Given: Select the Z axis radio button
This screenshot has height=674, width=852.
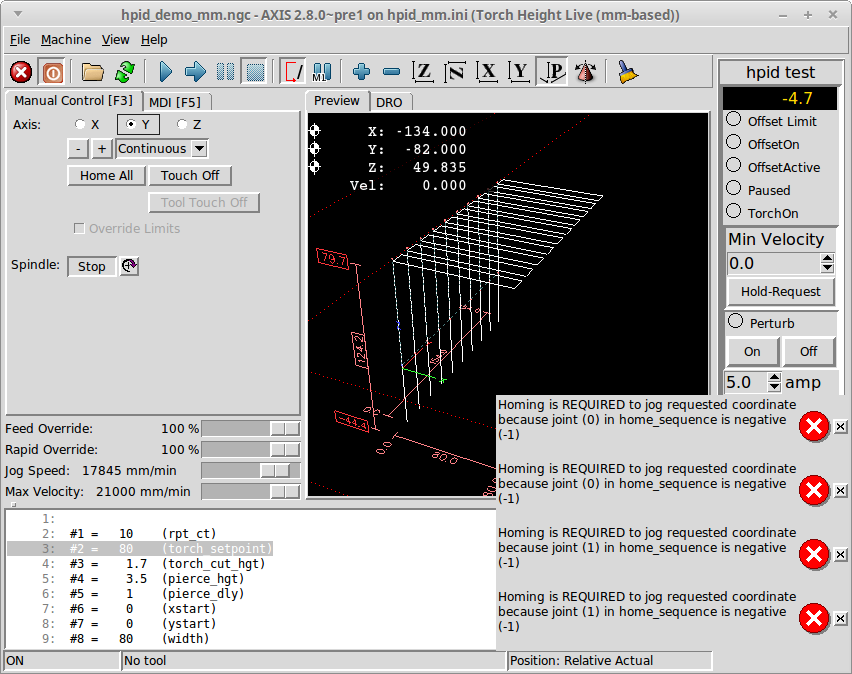Looking at the screenshot, I should 182,125.
